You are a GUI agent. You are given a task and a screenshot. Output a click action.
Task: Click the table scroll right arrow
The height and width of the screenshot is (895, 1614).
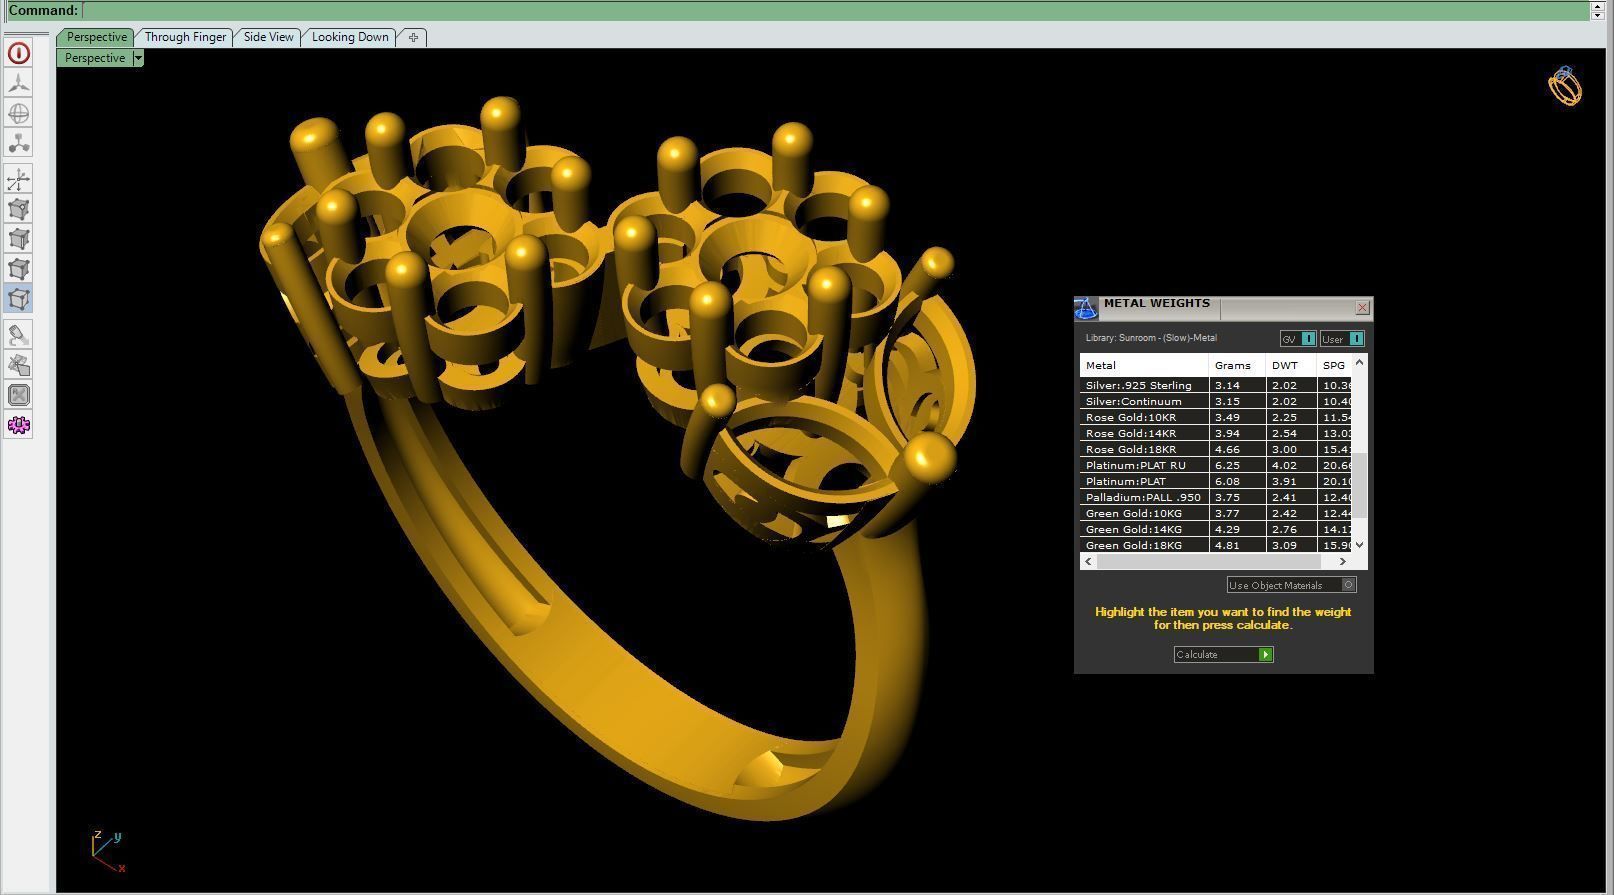pos(1342,562)
